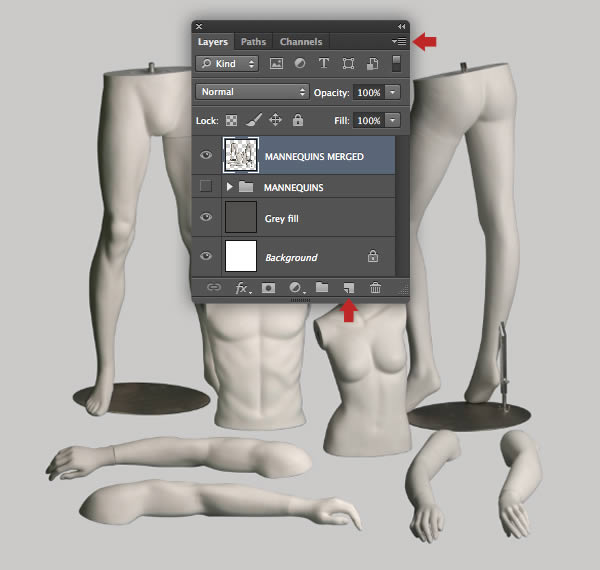Expand the MANNEQUINS group
Viewport: 600px width, 570px height.
coord(229,187)
